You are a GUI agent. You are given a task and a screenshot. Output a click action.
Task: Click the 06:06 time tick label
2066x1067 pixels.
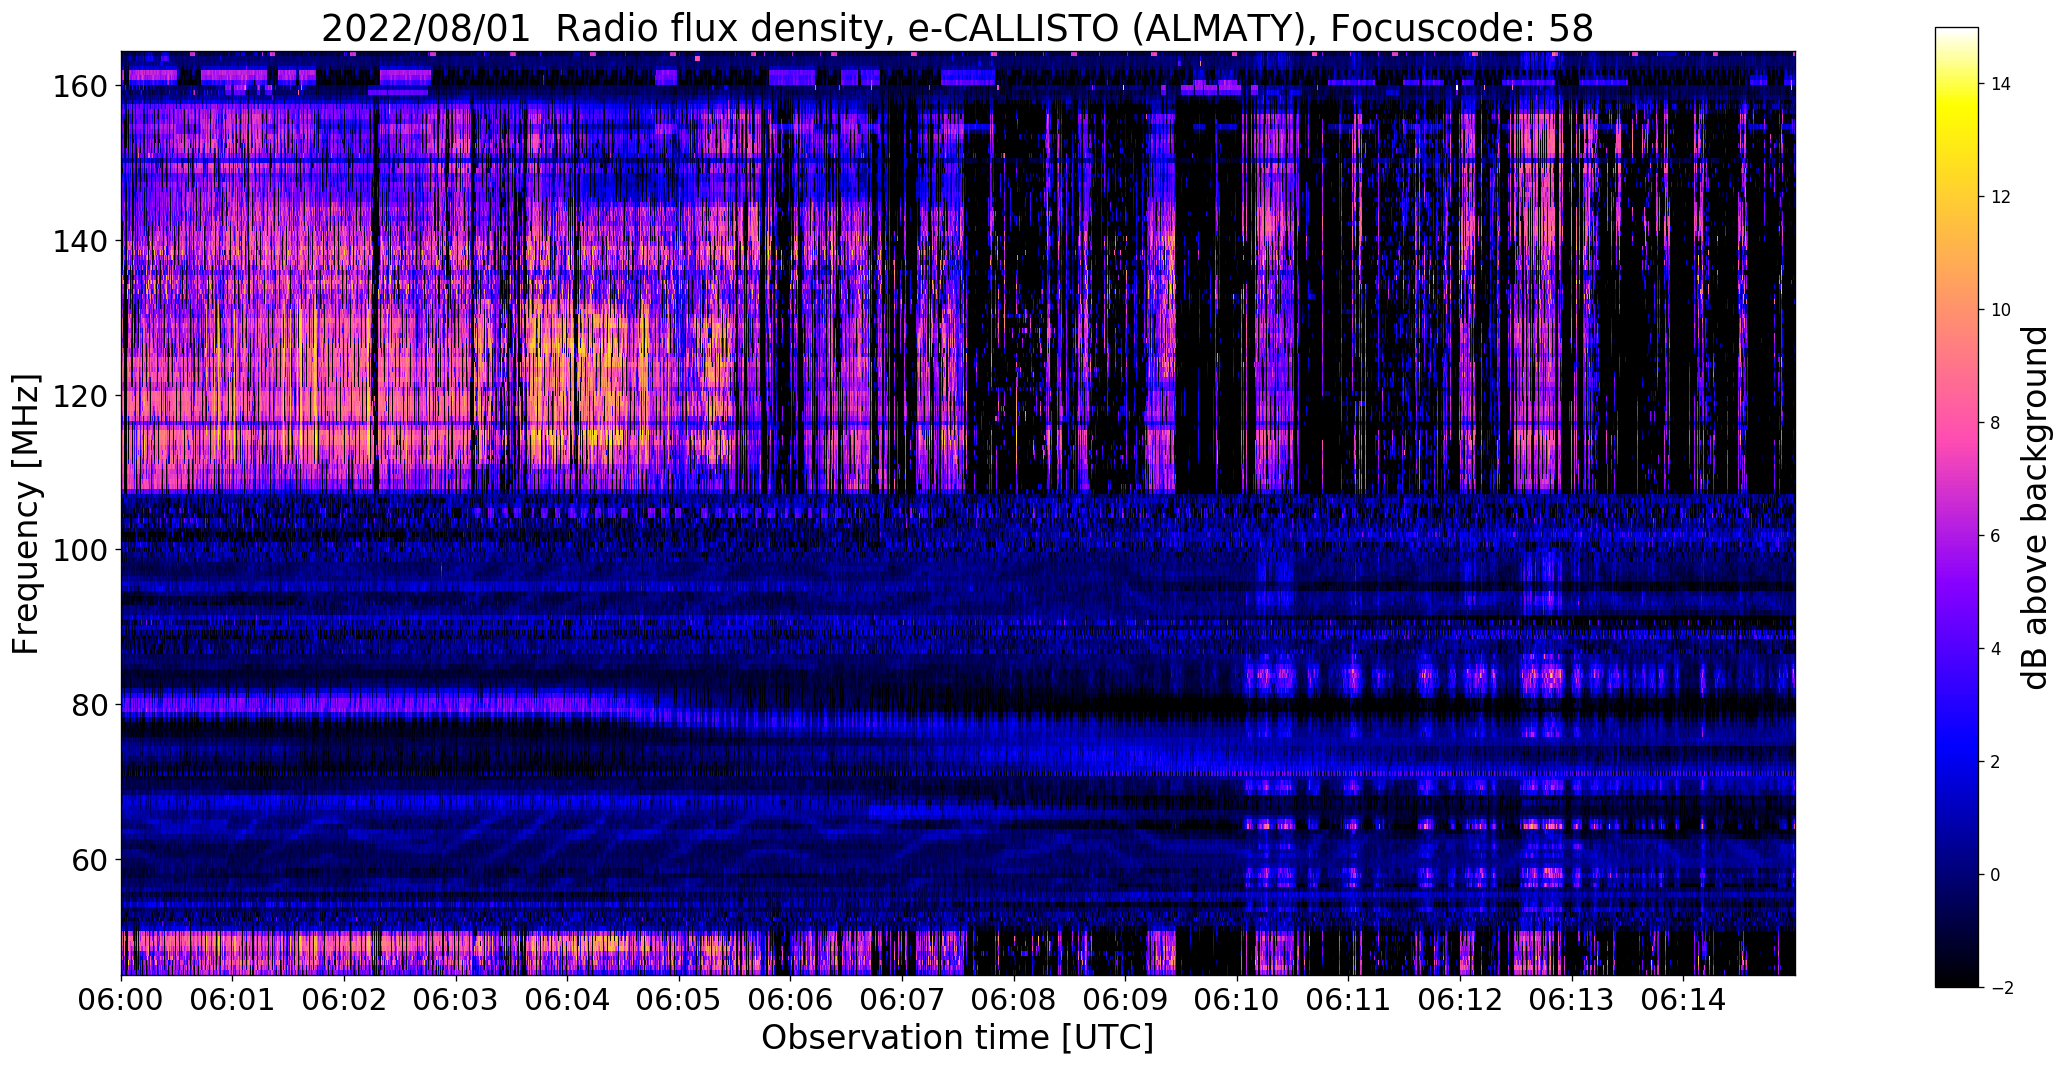point(790,999)
